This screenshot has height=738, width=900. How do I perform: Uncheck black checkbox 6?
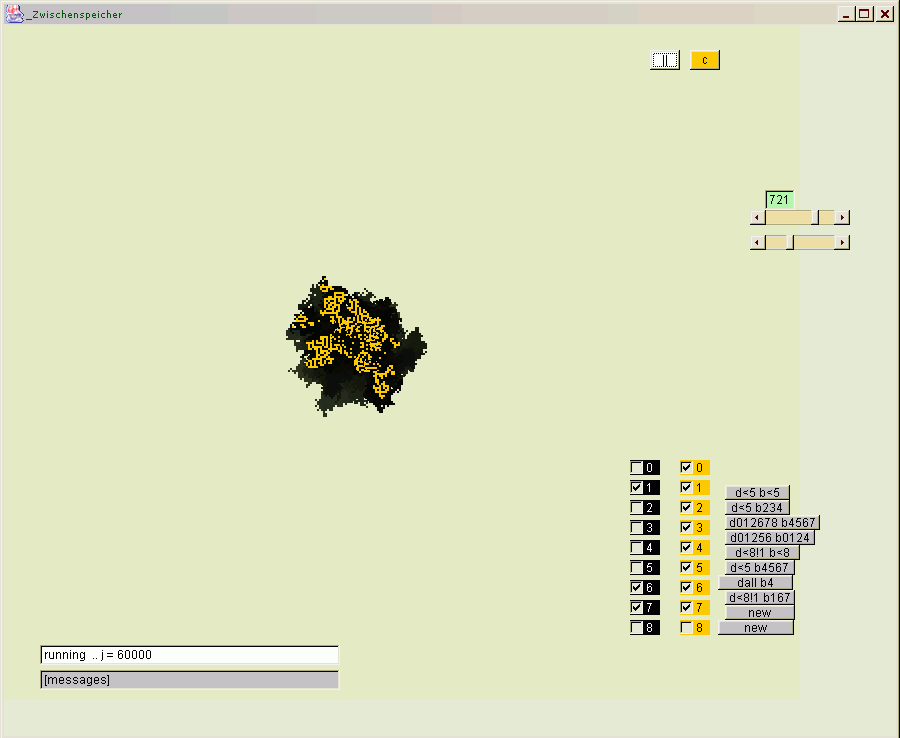[637, 588]
